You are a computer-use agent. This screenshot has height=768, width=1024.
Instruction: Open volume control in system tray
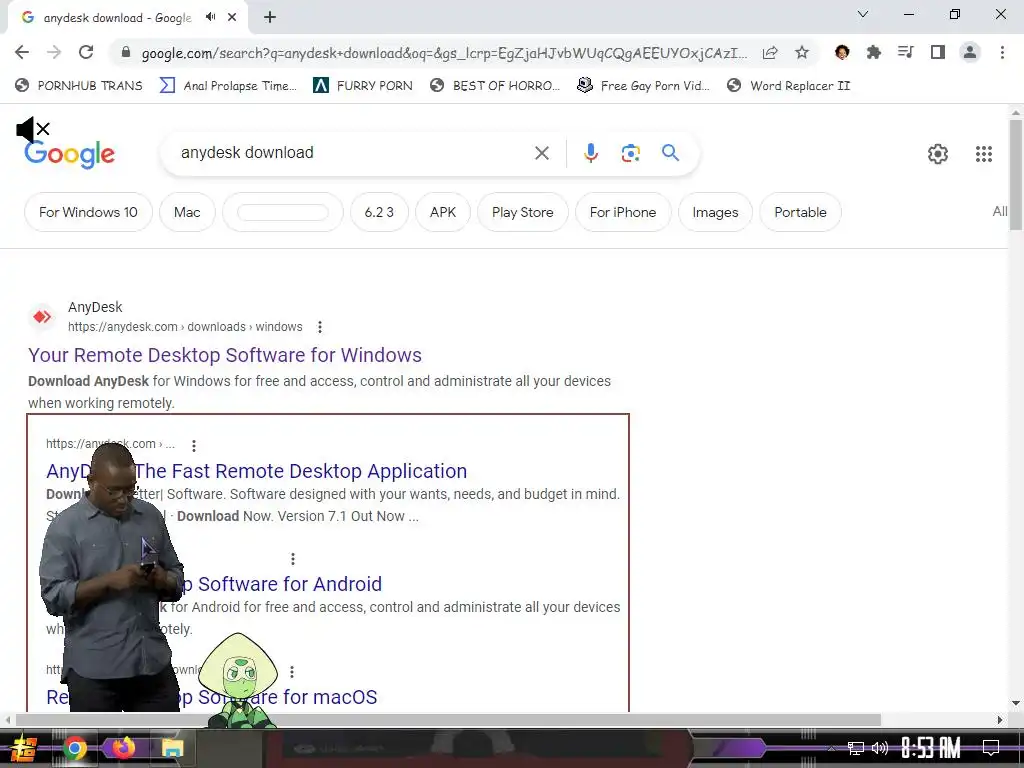point(880,748)
